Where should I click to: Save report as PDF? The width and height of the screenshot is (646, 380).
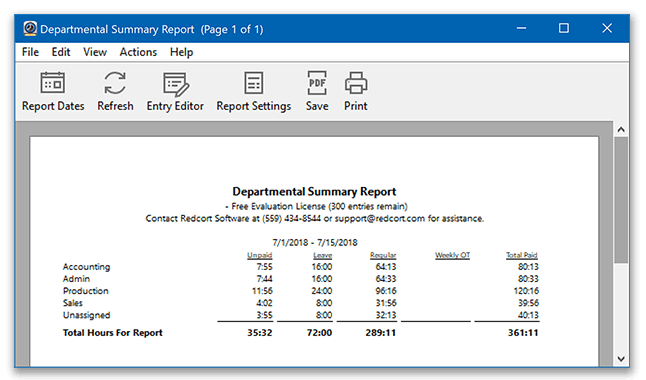317,91
